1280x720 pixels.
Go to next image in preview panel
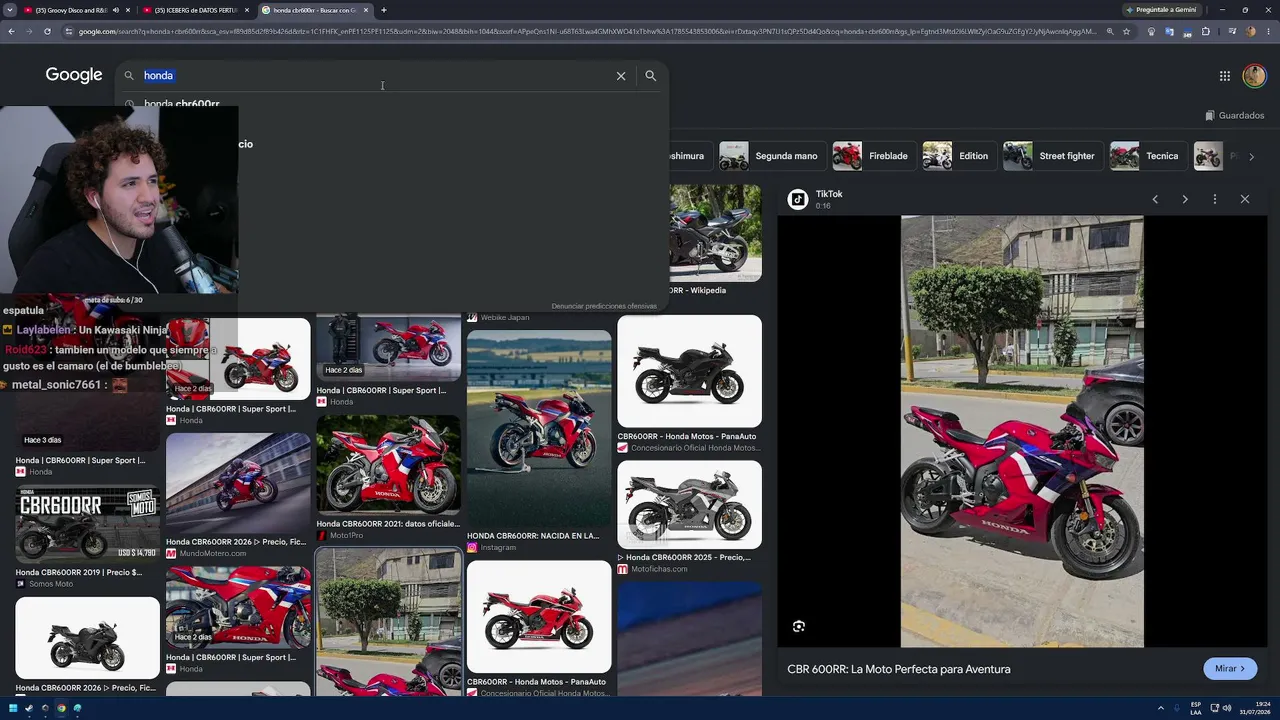[1185, 199]
